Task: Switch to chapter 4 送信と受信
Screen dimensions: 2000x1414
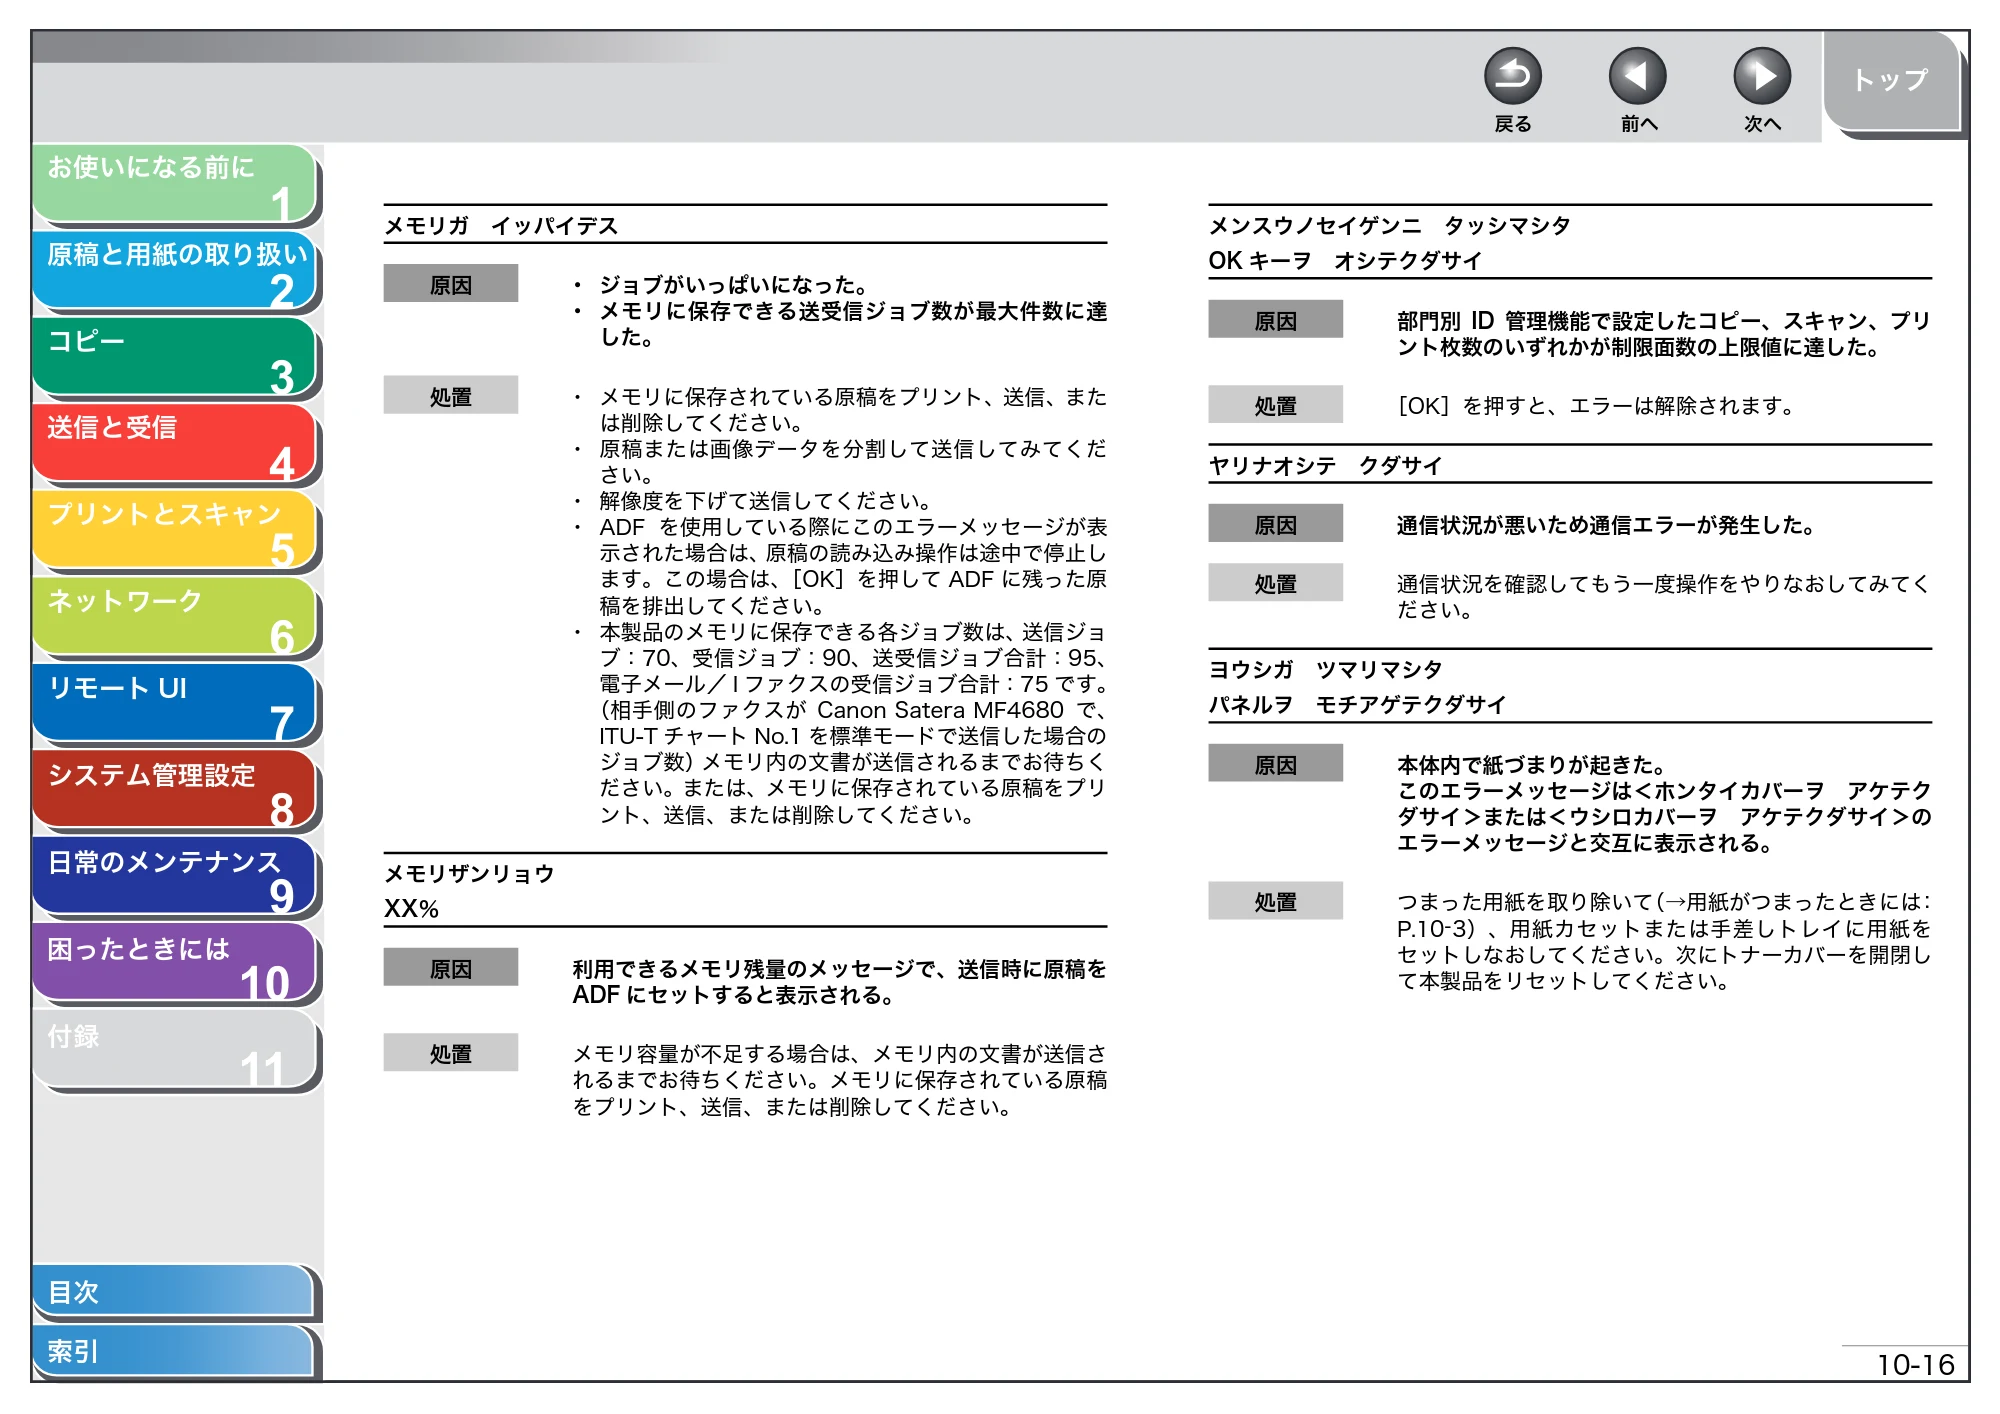Action: [x=175, y=444]
